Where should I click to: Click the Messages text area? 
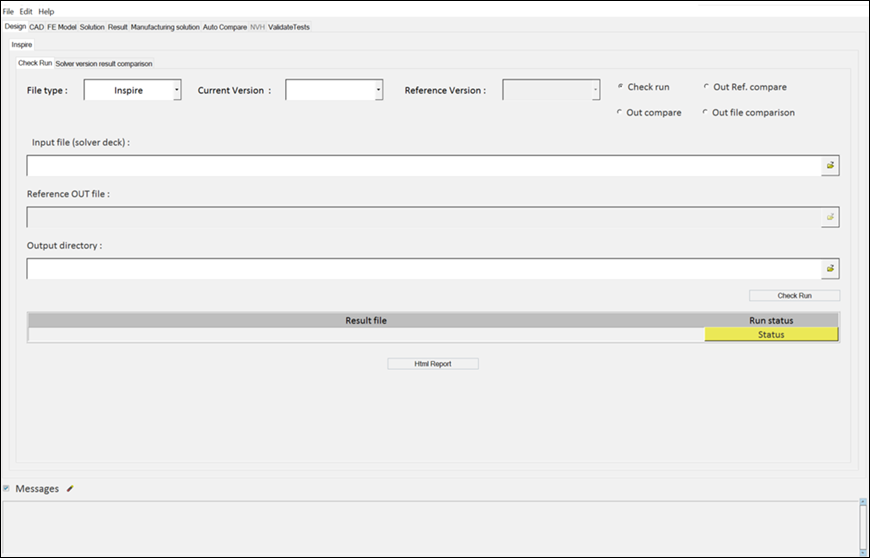[x=431, y=529]
